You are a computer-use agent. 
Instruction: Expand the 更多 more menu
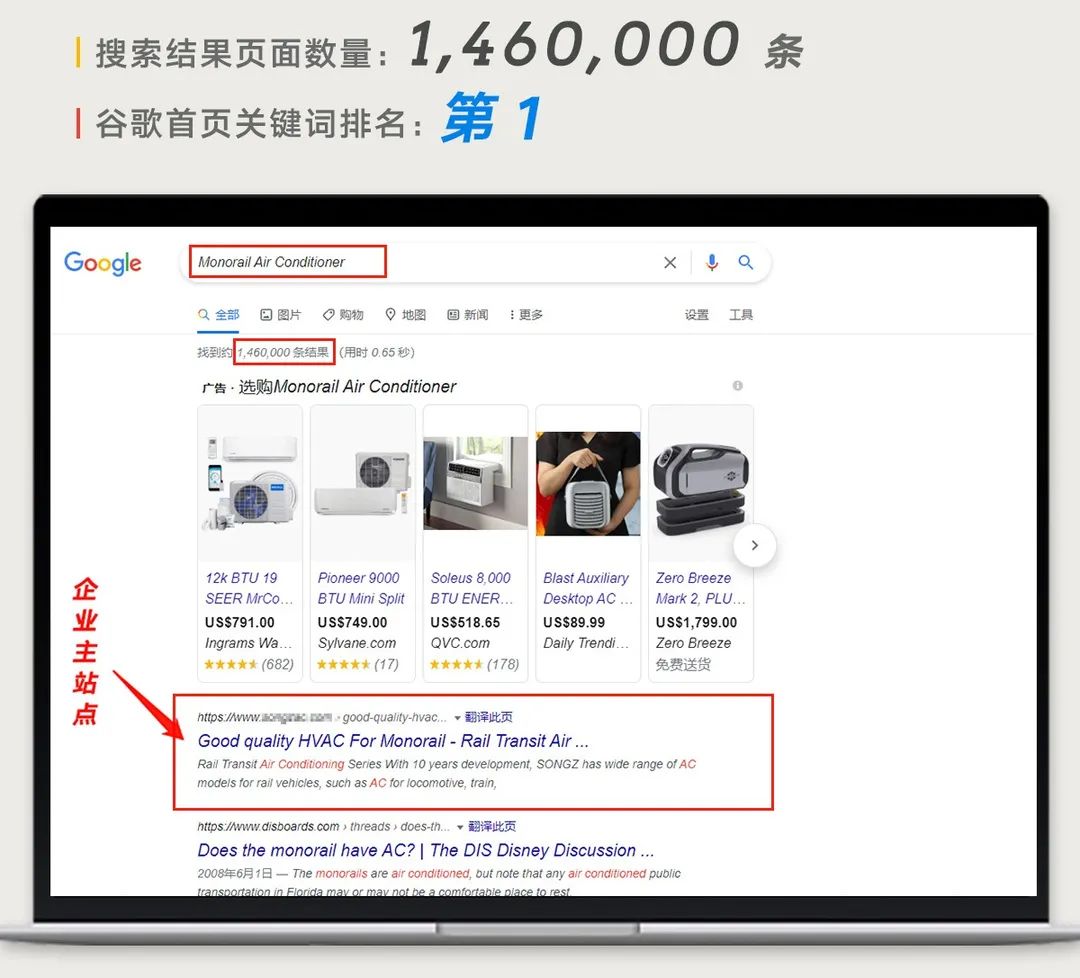click(x=526, y=315)
